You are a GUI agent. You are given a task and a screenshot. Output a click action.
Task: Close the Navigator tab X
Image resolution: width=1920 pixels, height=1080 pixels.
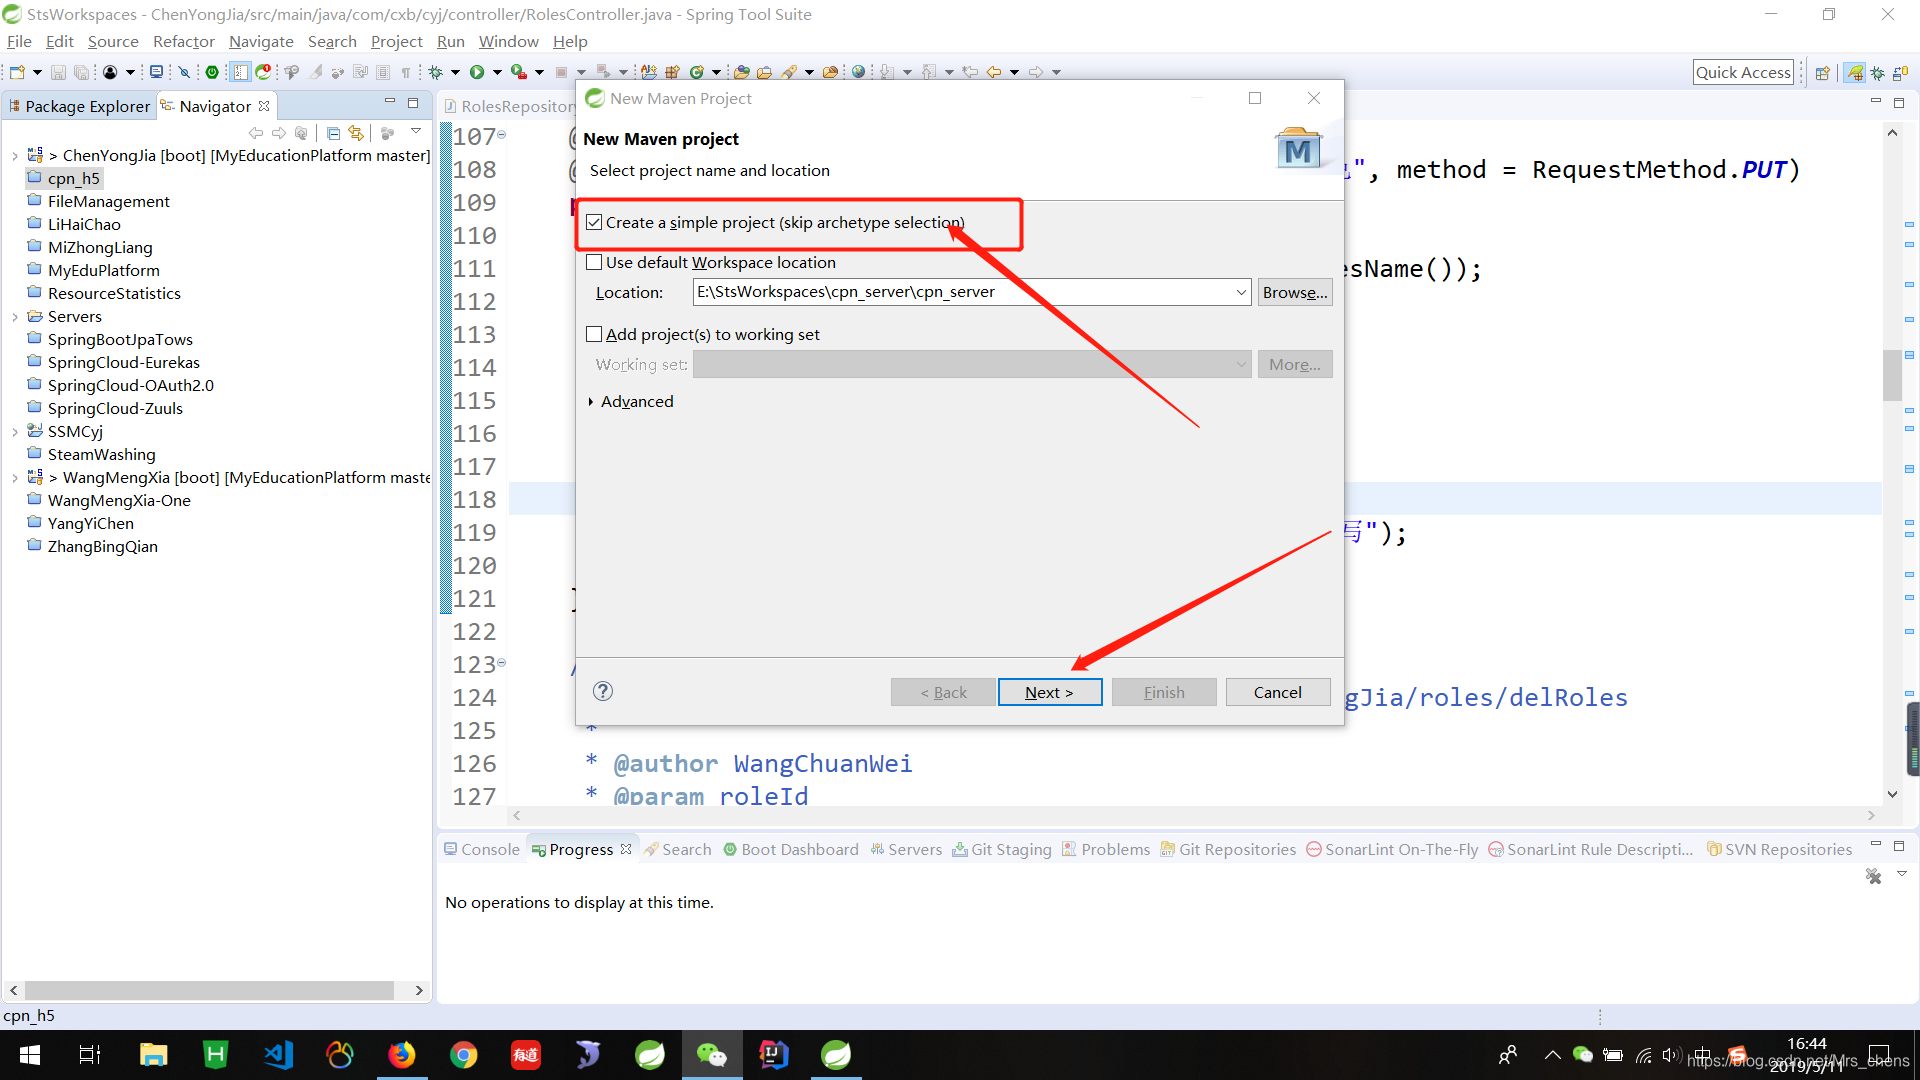tap(264, 106)
